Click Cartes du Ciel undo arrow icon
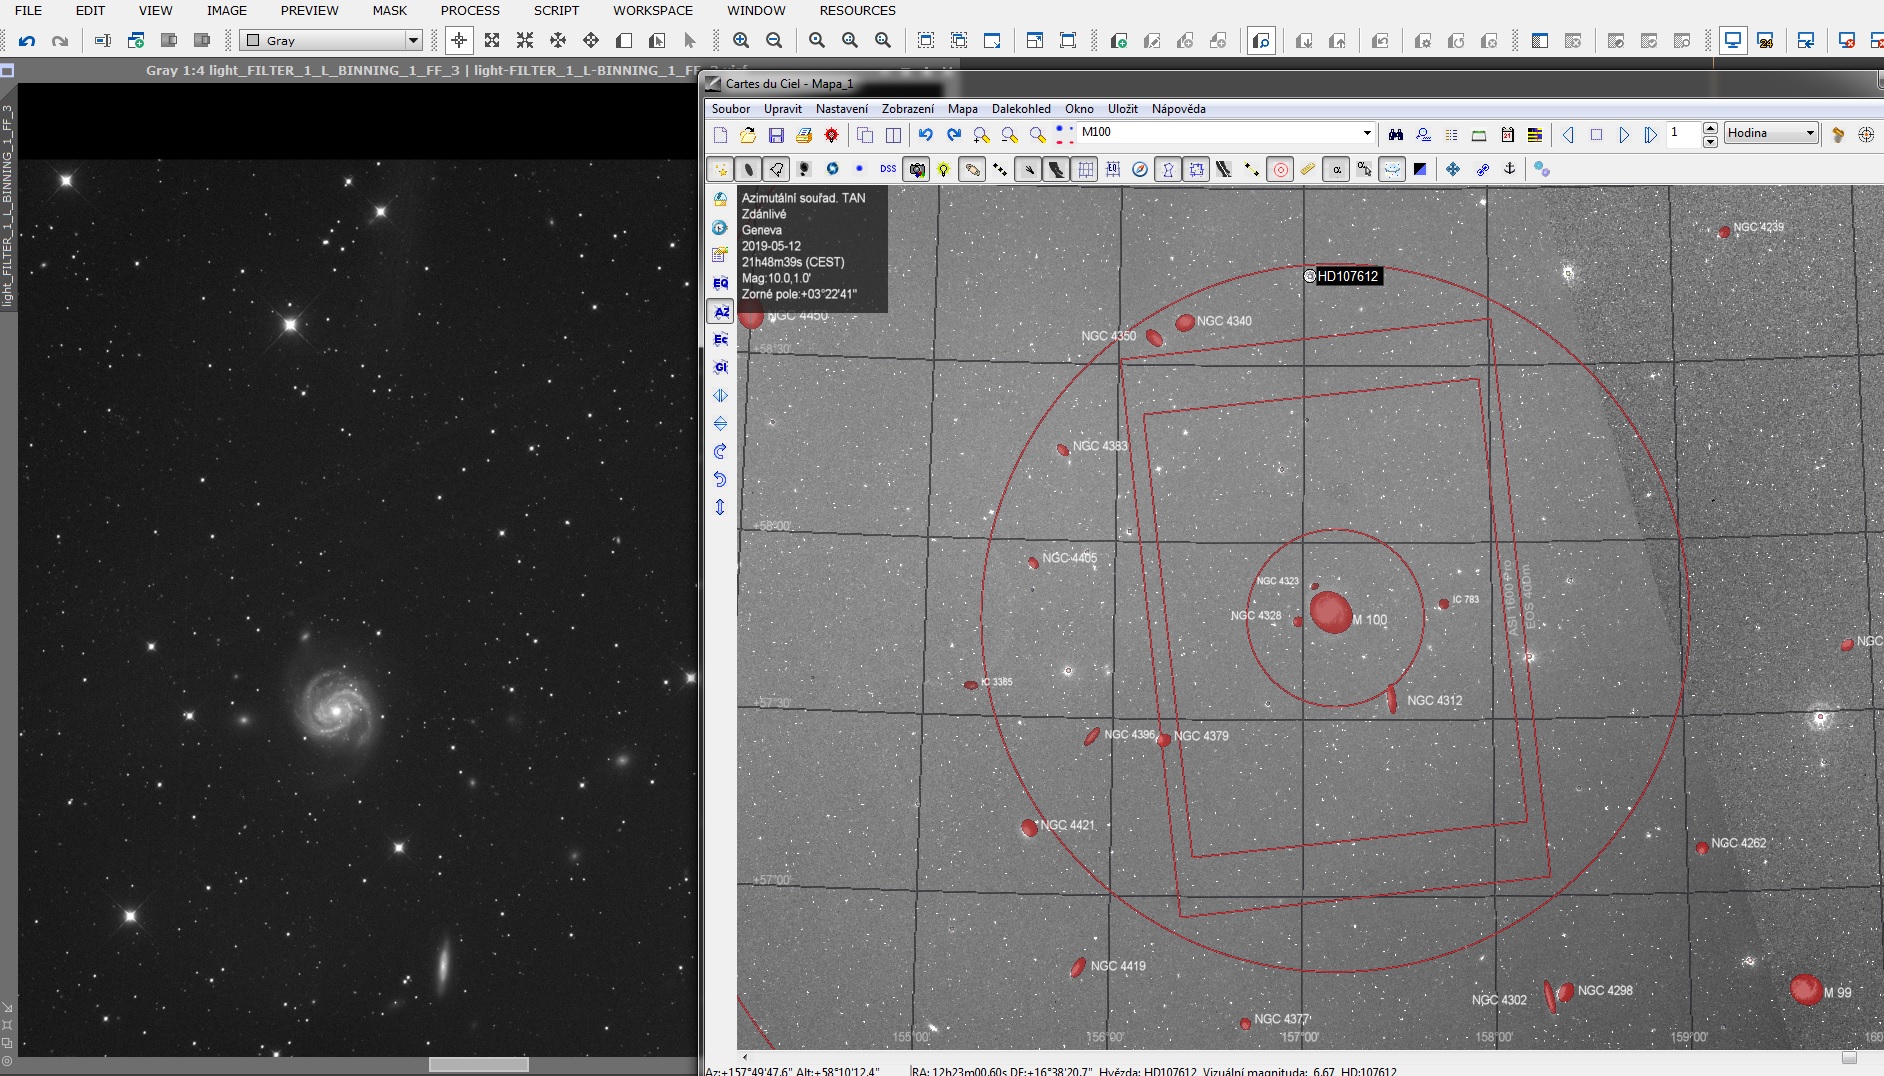 (926, 135)
